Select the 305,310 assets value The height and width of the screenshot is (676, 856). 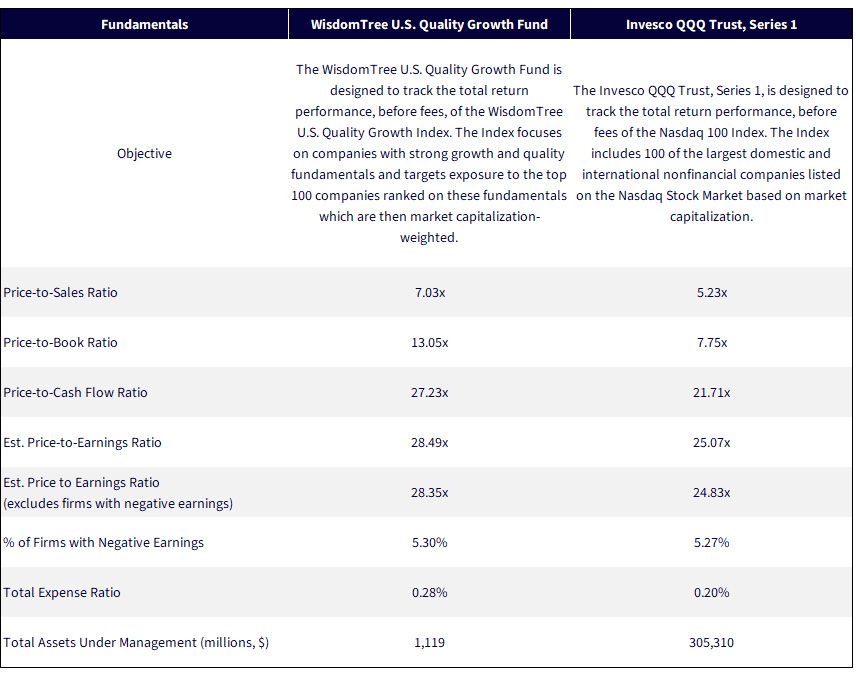coord(711,643)
